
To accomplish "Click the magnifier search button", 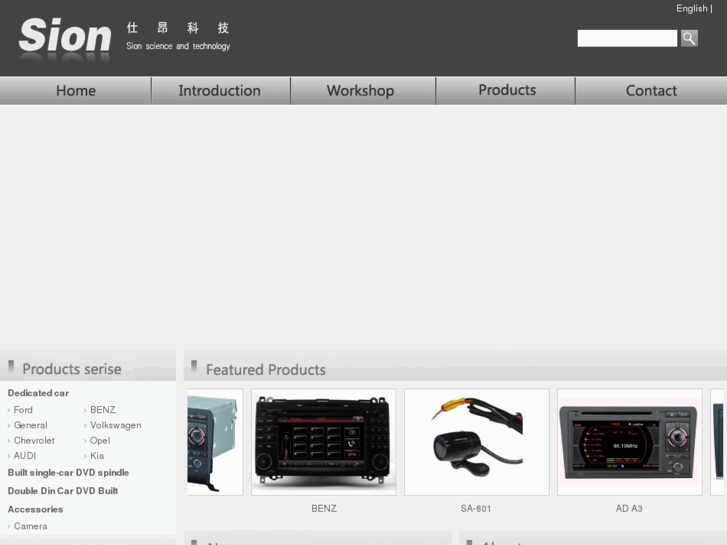I will 689,38.
